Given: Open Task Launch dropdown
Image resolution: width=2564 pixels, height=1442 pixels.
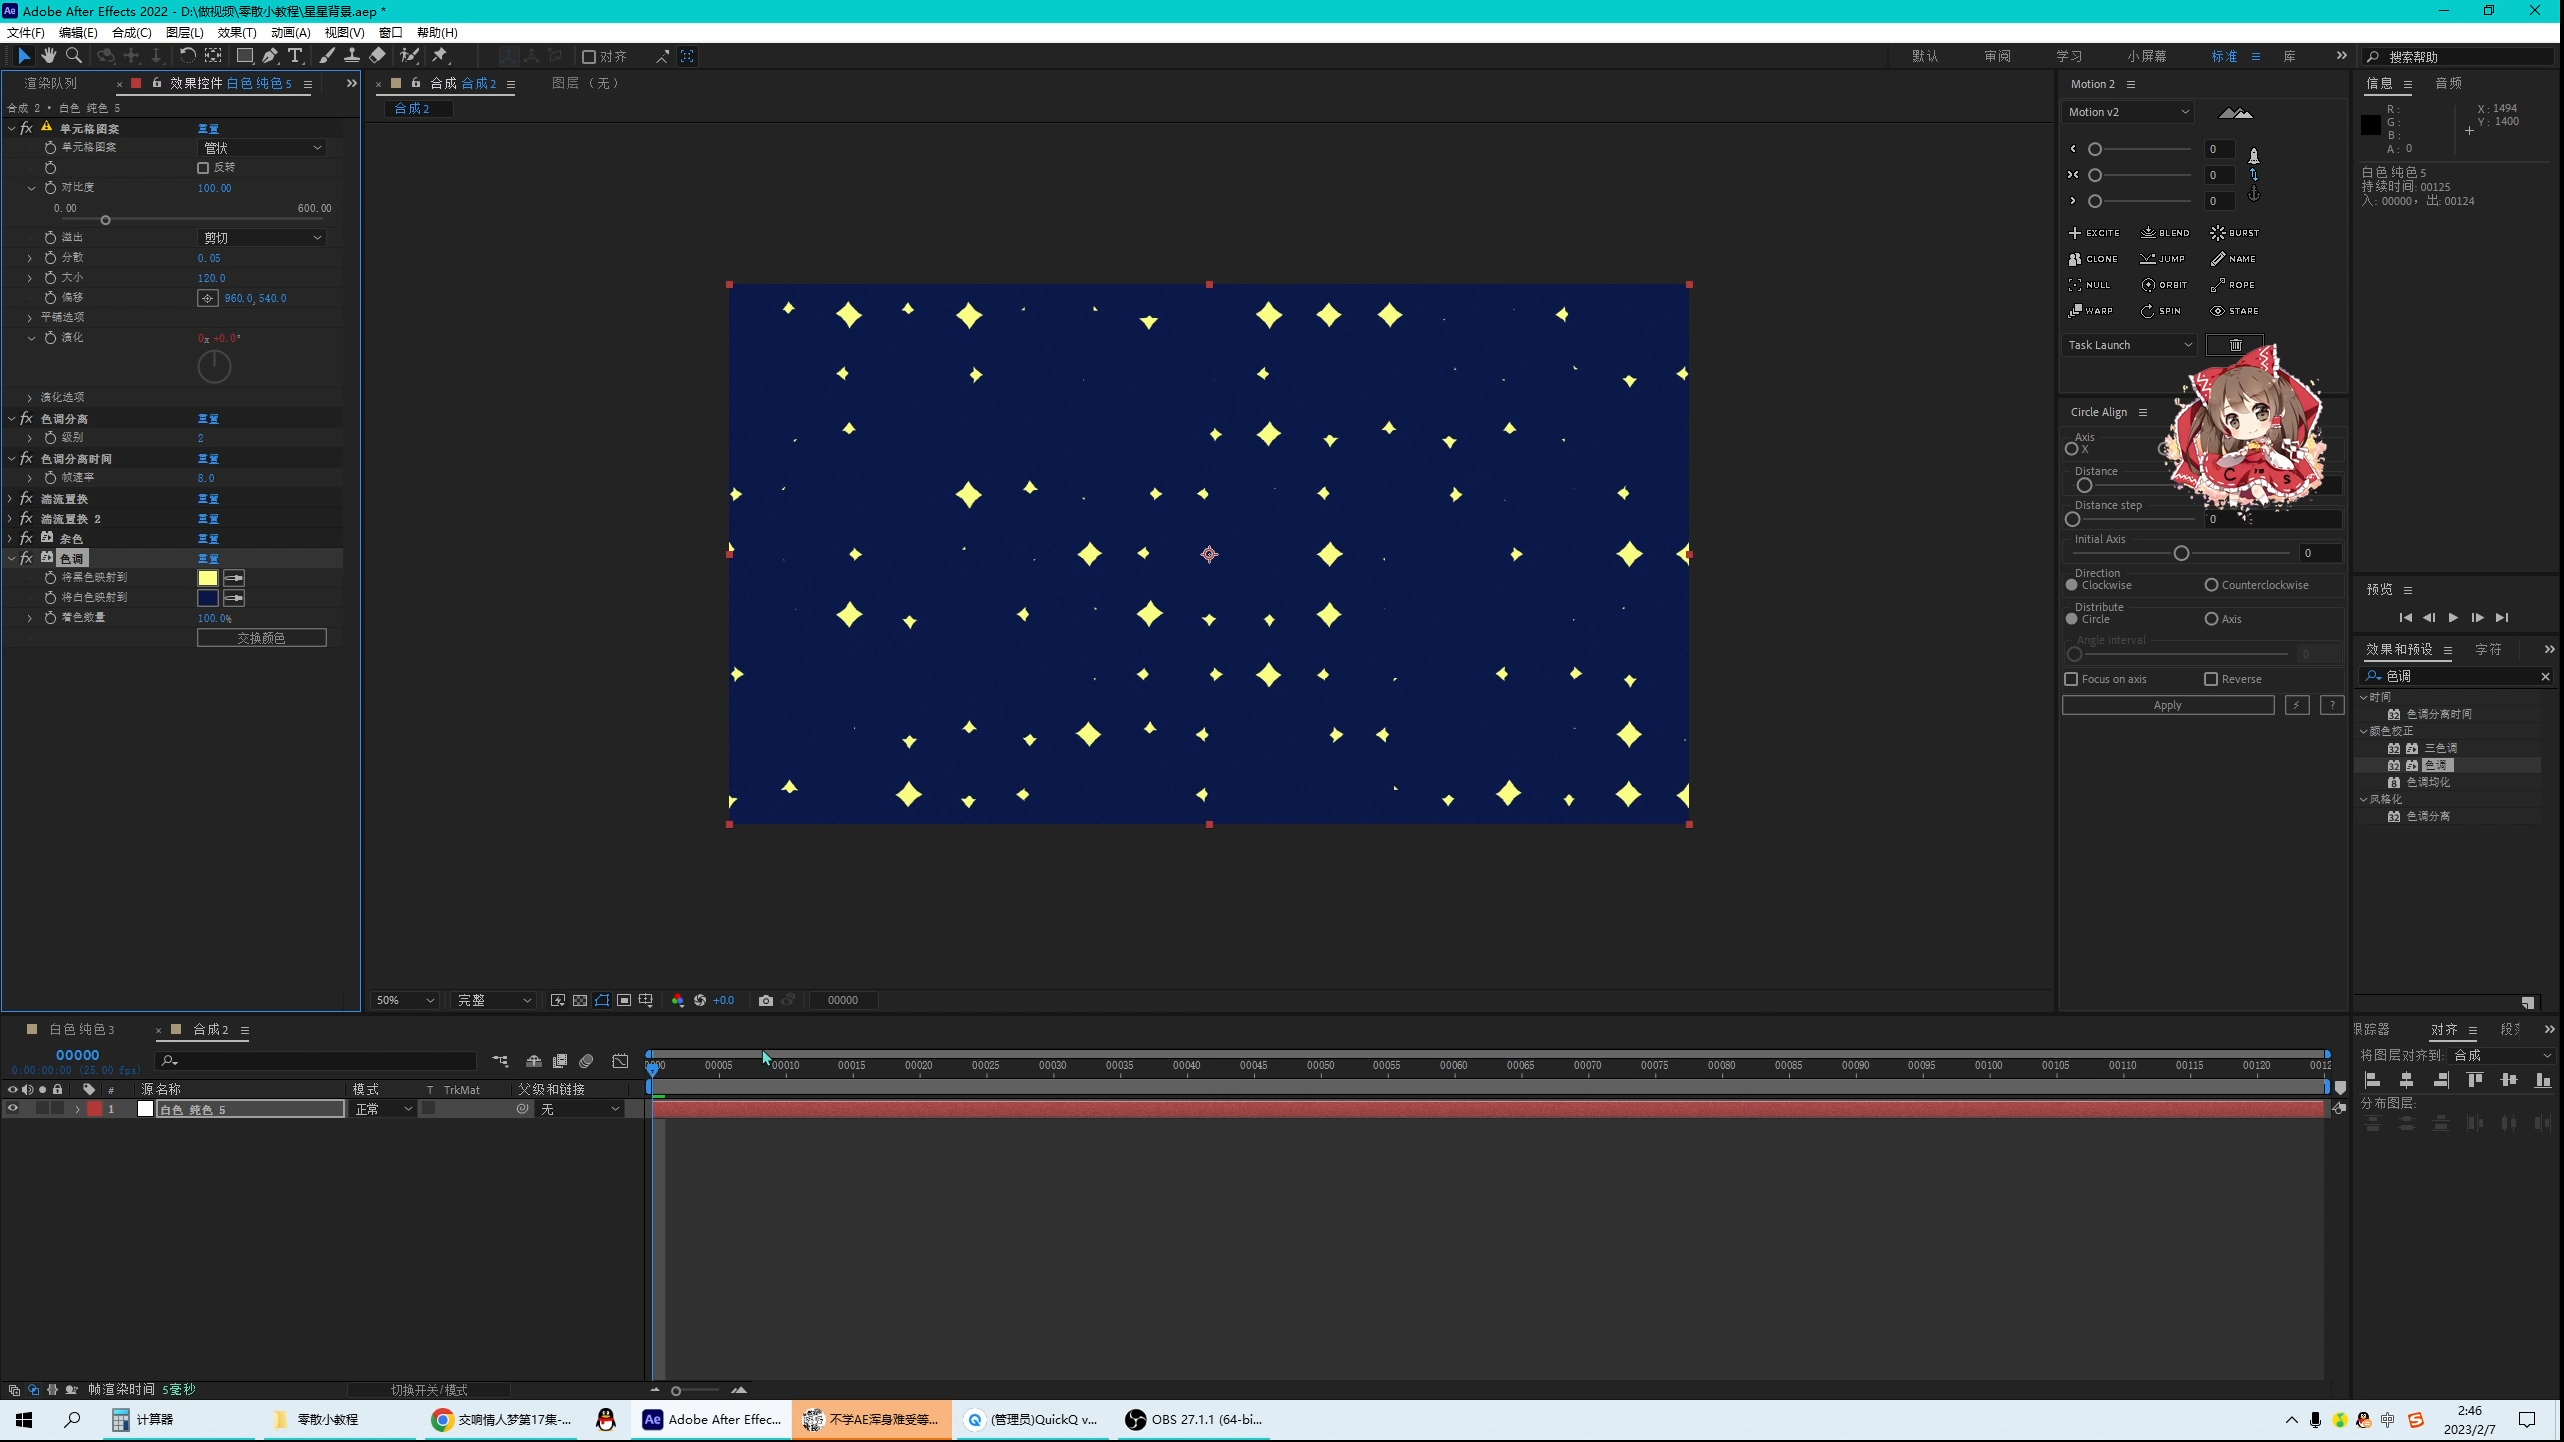Looking at the screenshot, I should [2130, 345].
